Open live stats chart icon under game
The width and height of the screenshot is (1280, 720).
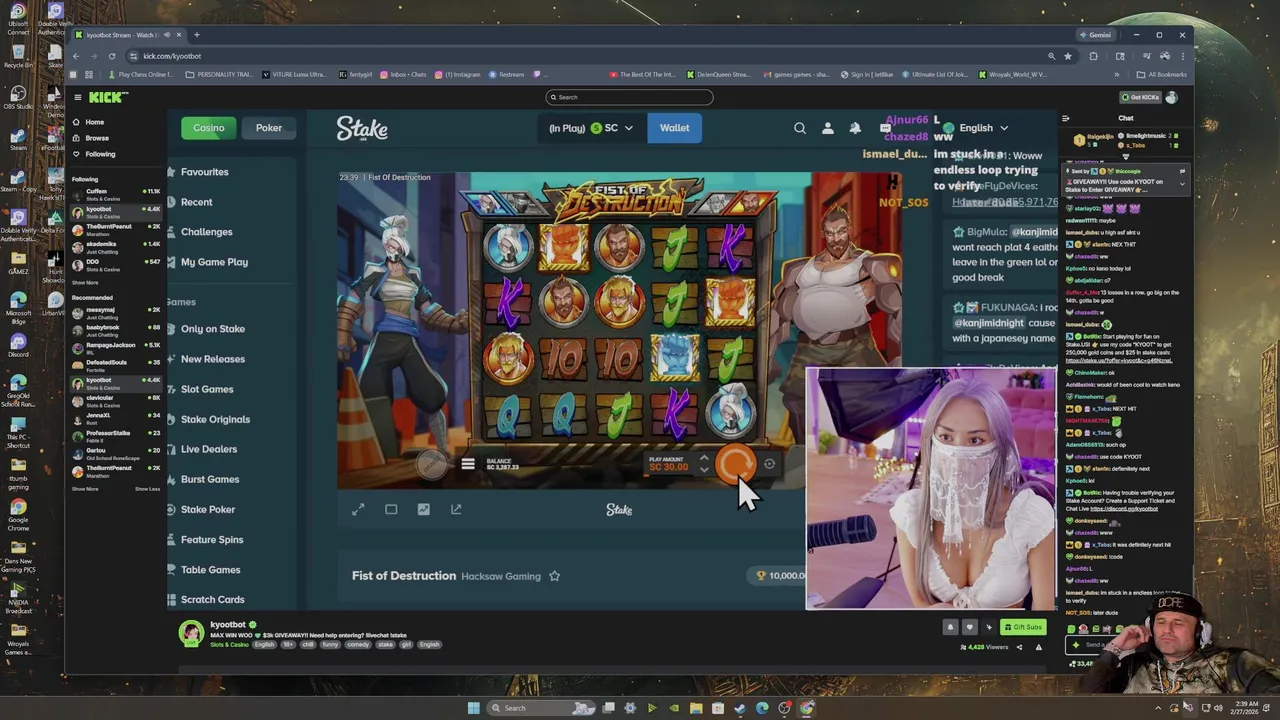[424, 509]
